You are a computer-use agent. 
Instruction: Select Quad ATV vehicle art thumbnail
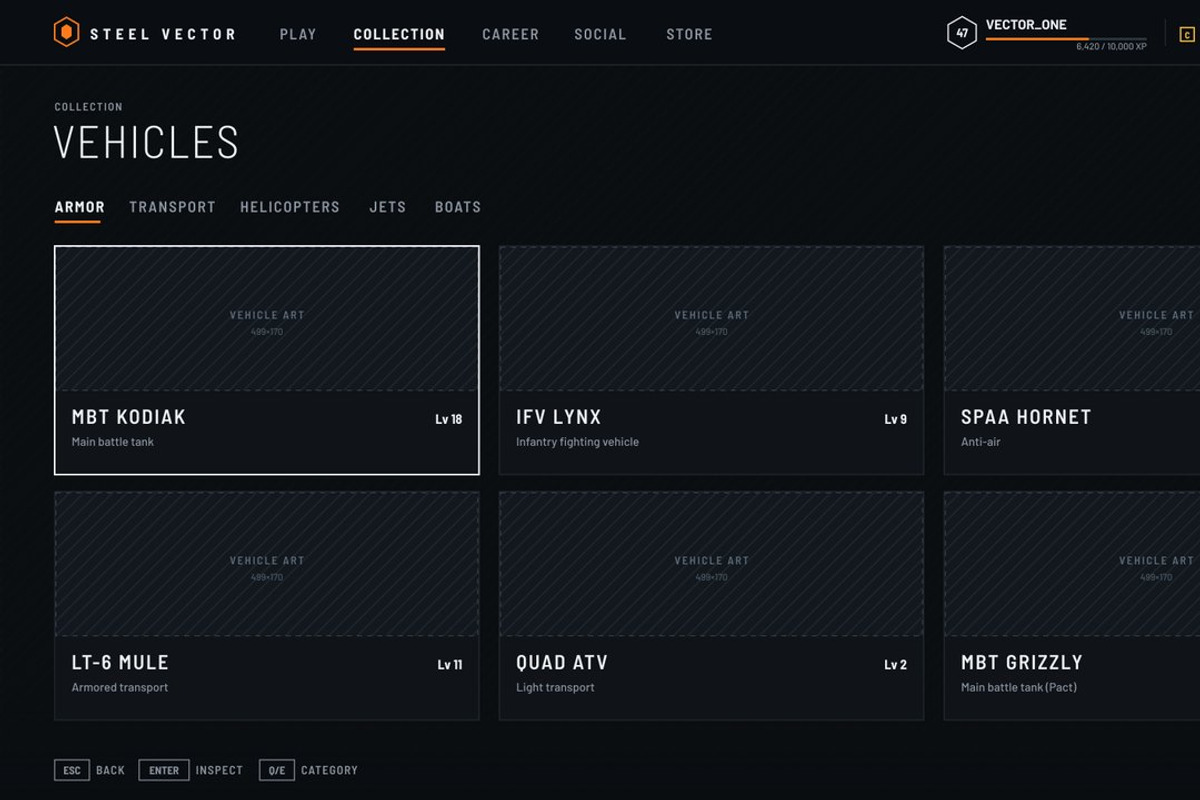tap(711, 564)
